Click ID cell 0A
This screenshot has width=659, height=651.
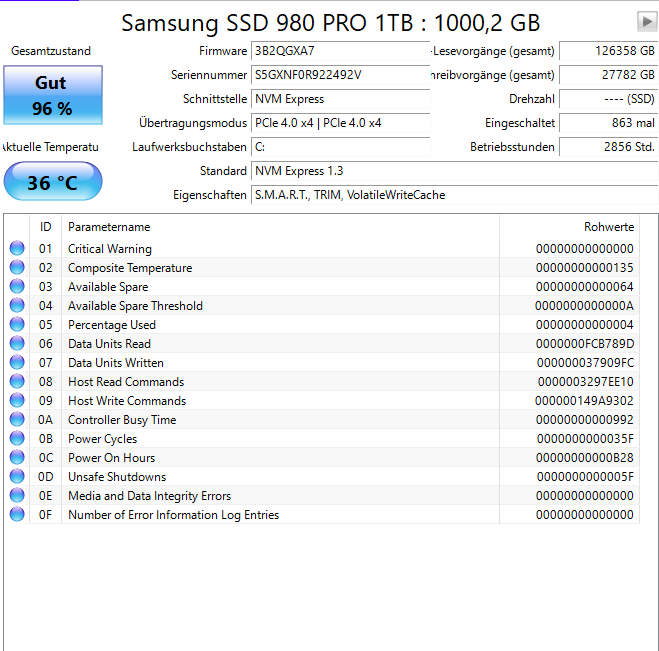(45, 420)
